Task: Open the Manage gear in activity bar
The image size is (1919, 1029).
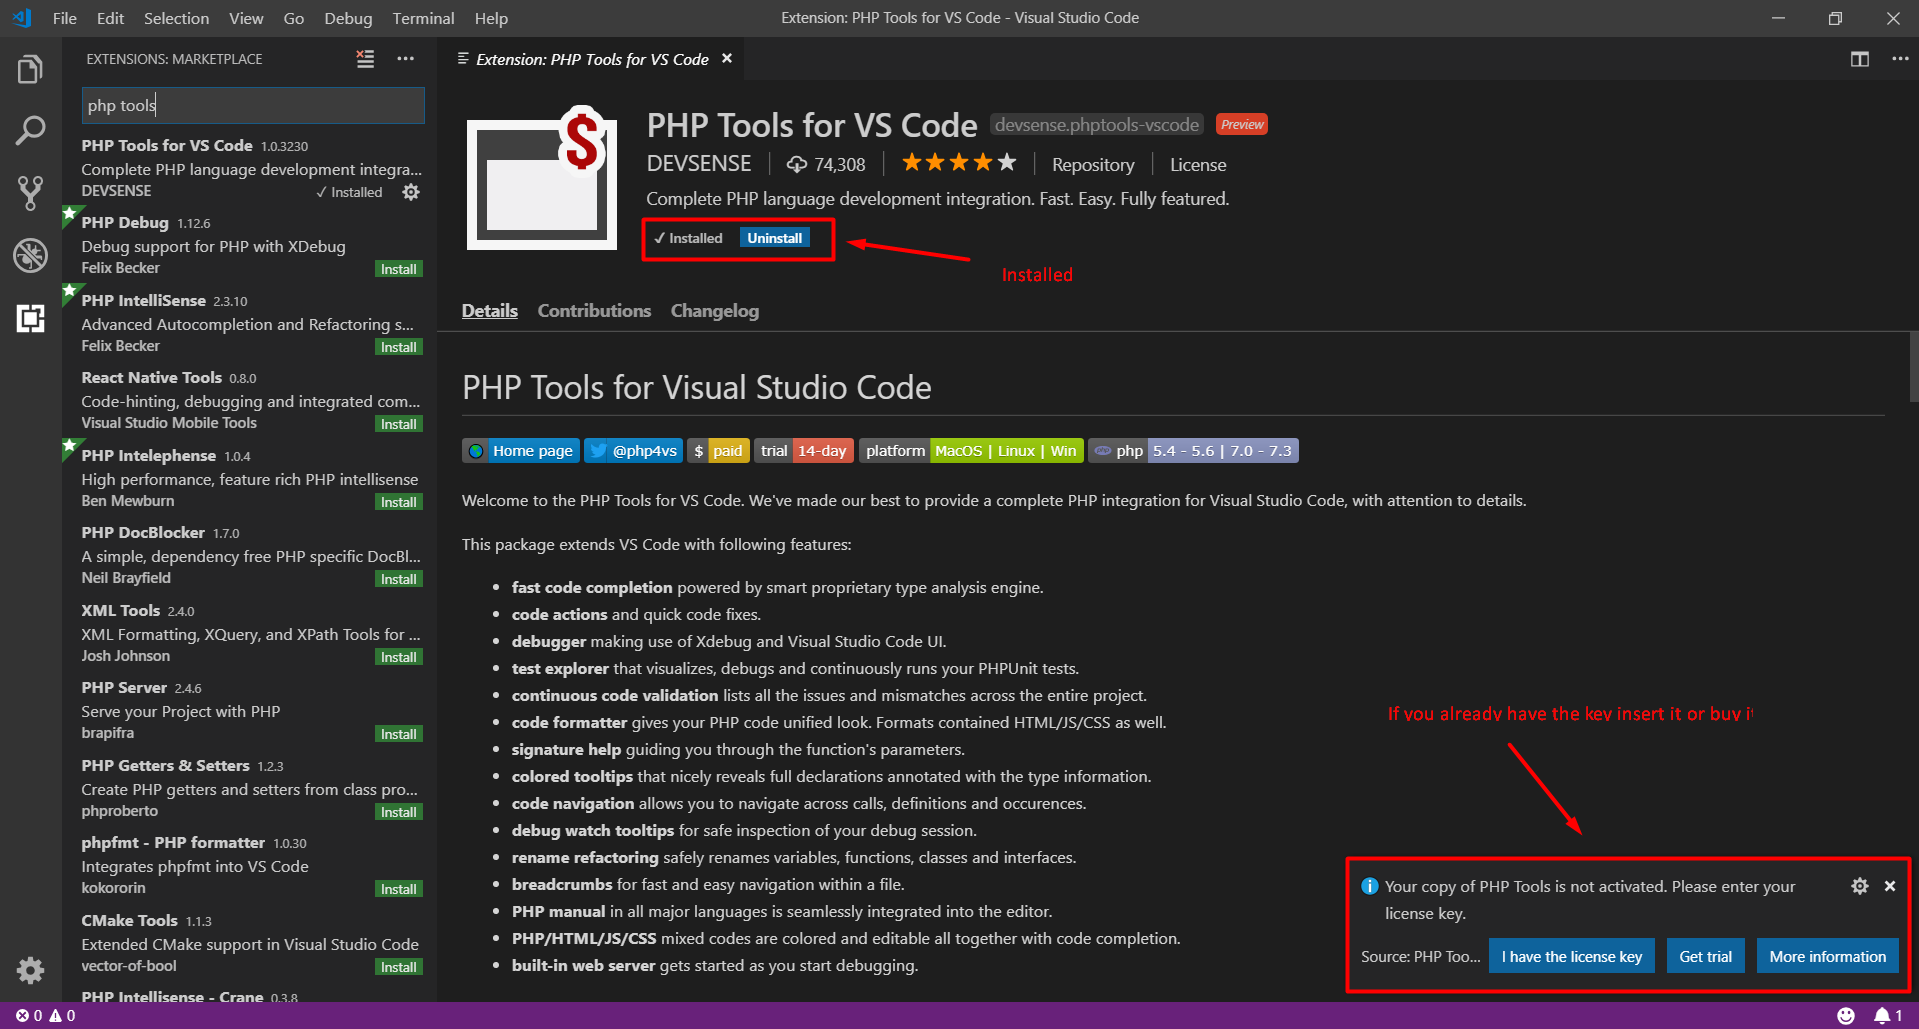Action: click(x=30, y=969)
